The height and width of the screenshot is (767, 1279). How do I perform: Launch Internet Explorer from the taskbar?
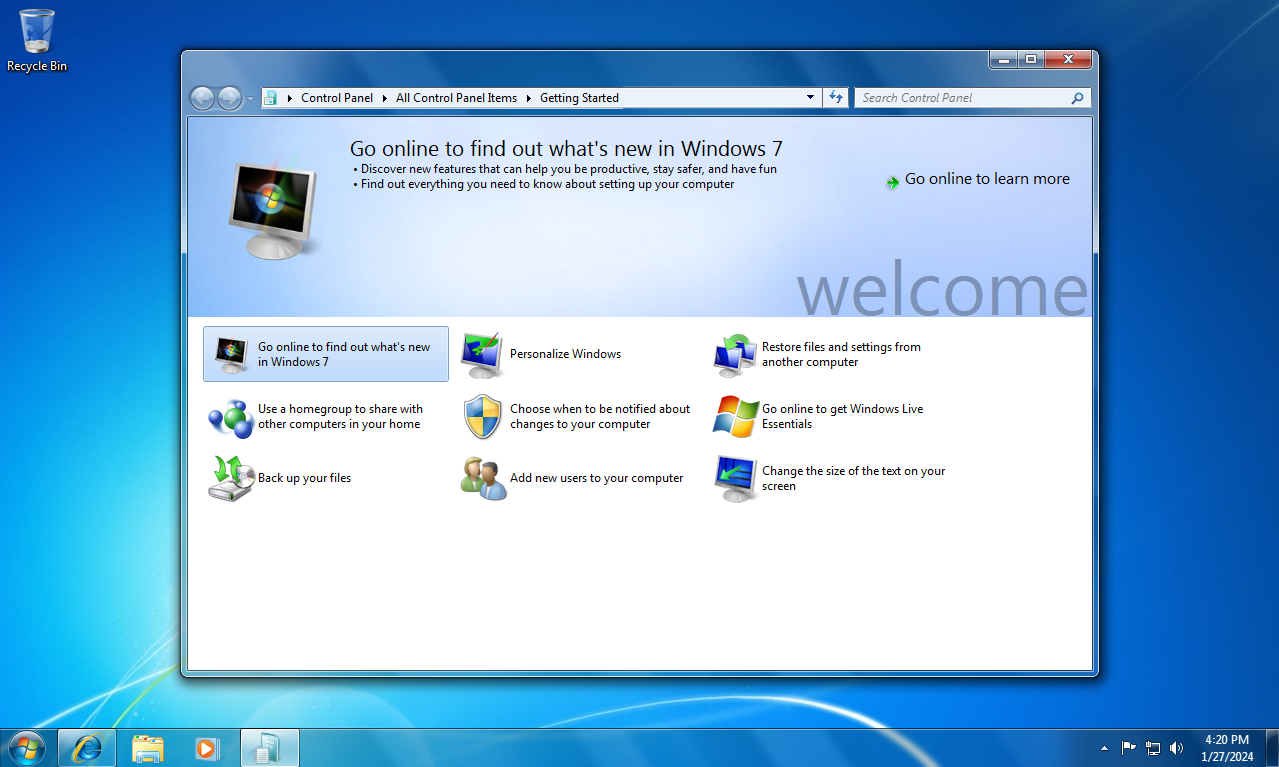87,747
